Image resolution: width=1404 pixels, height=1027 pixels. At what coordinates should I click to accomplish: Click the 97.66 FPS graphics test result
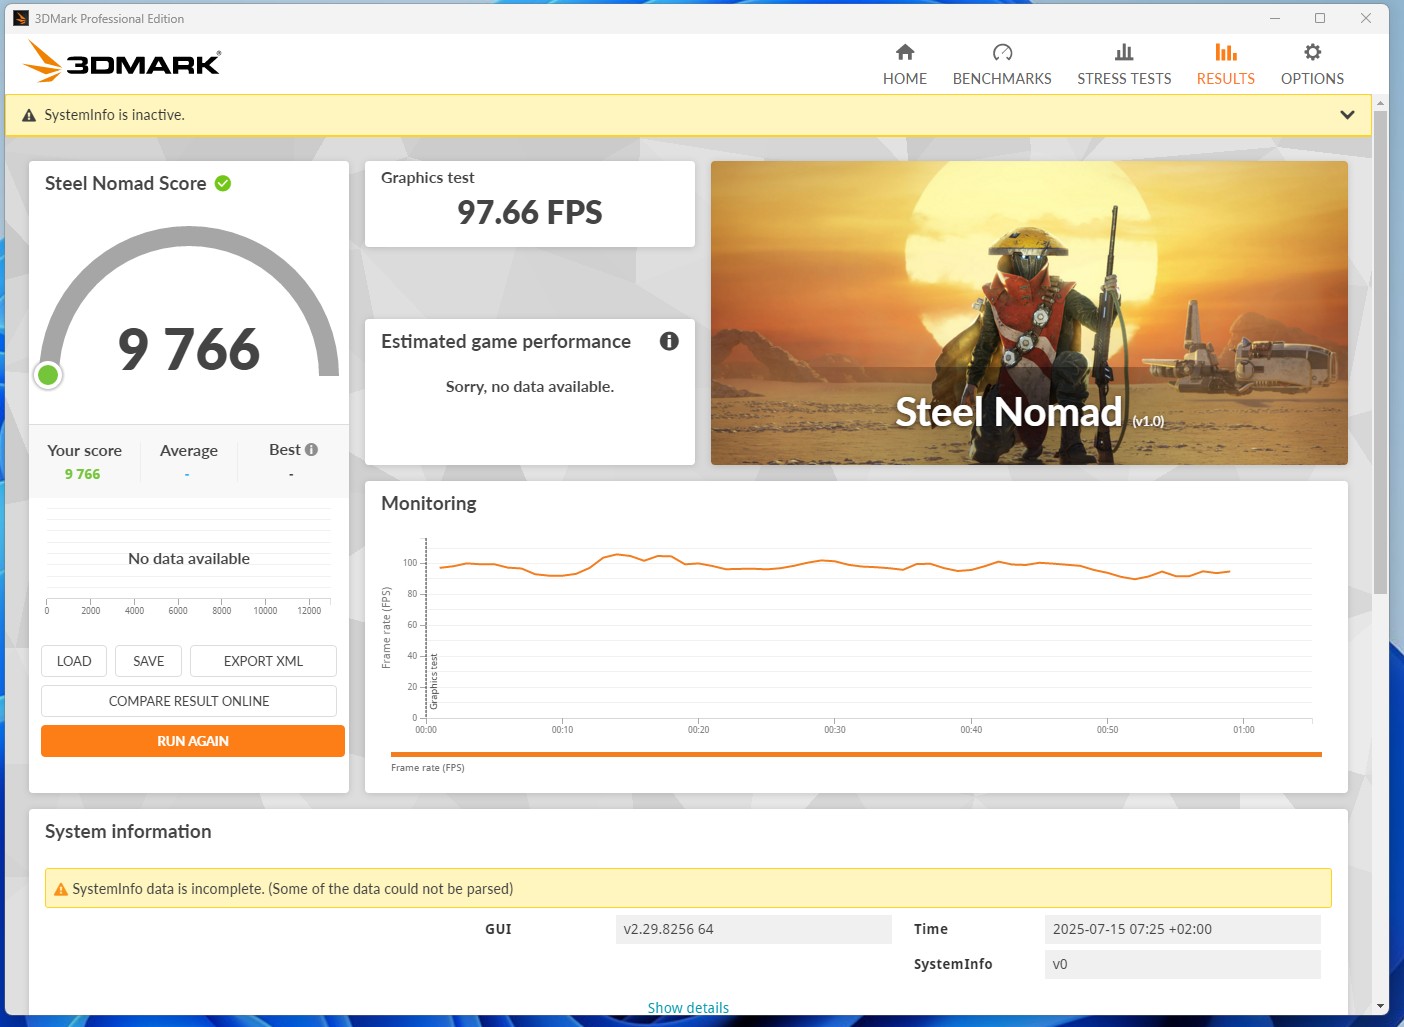tap(530, 212)
